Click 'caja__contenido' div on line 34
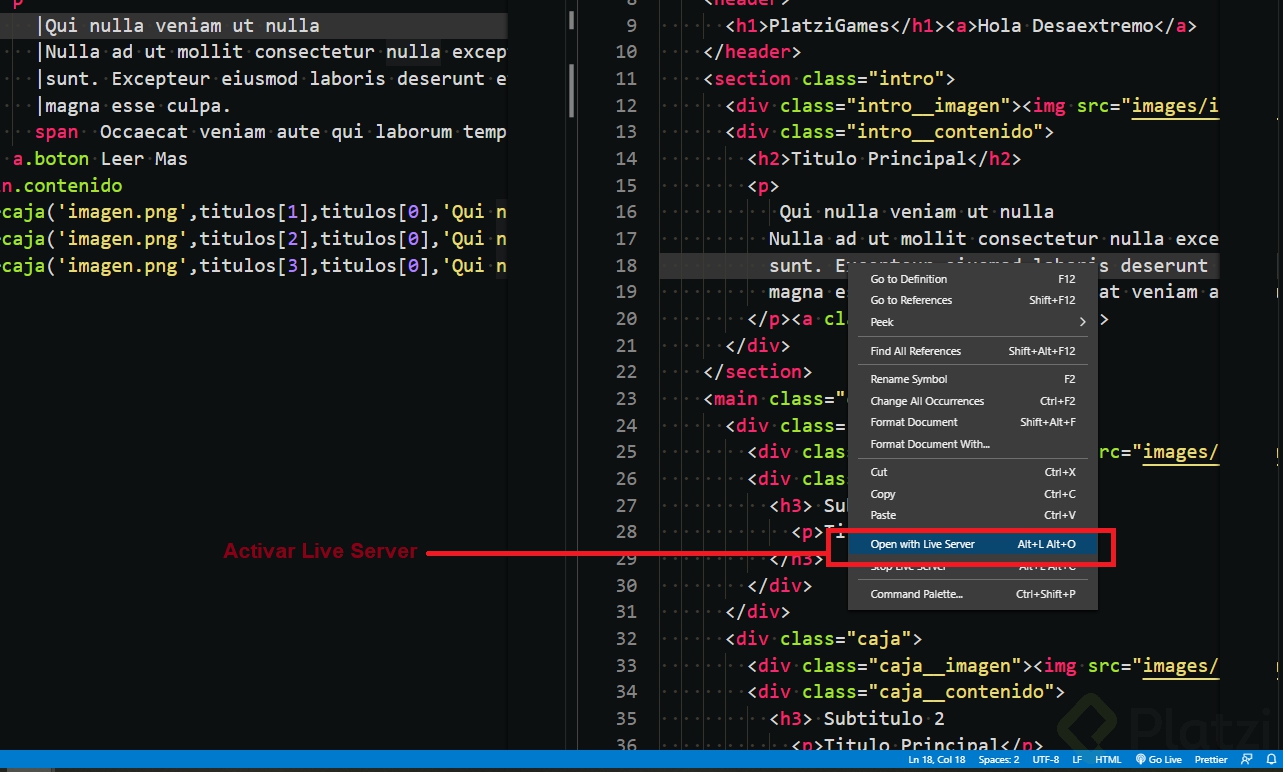Image resolution: width=1283 pixels, height=772 pixels. pyautogui.click(x=906, y=691)
